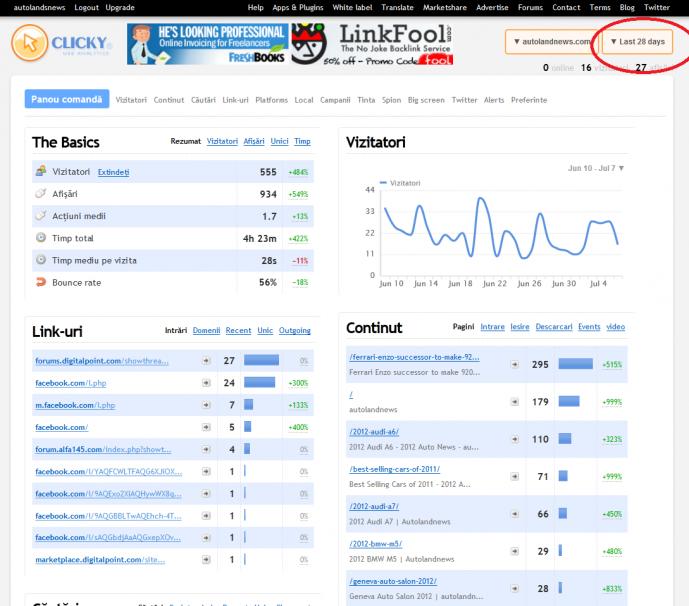Click the Timp mediu pe vizita clock icon
Viewport: 689px width, 606px height.
point(41,260)
